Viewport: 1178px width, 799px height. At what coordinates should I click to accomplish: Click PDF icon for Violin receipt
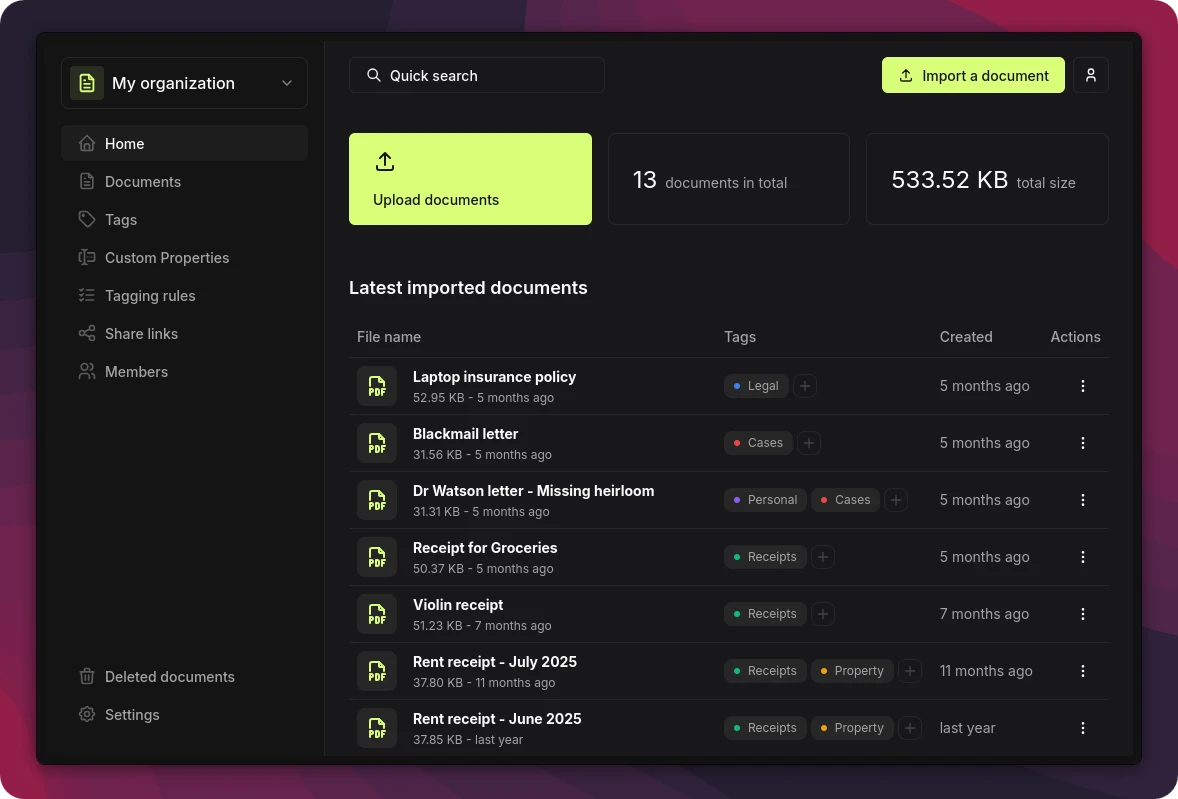coord(376,614)
